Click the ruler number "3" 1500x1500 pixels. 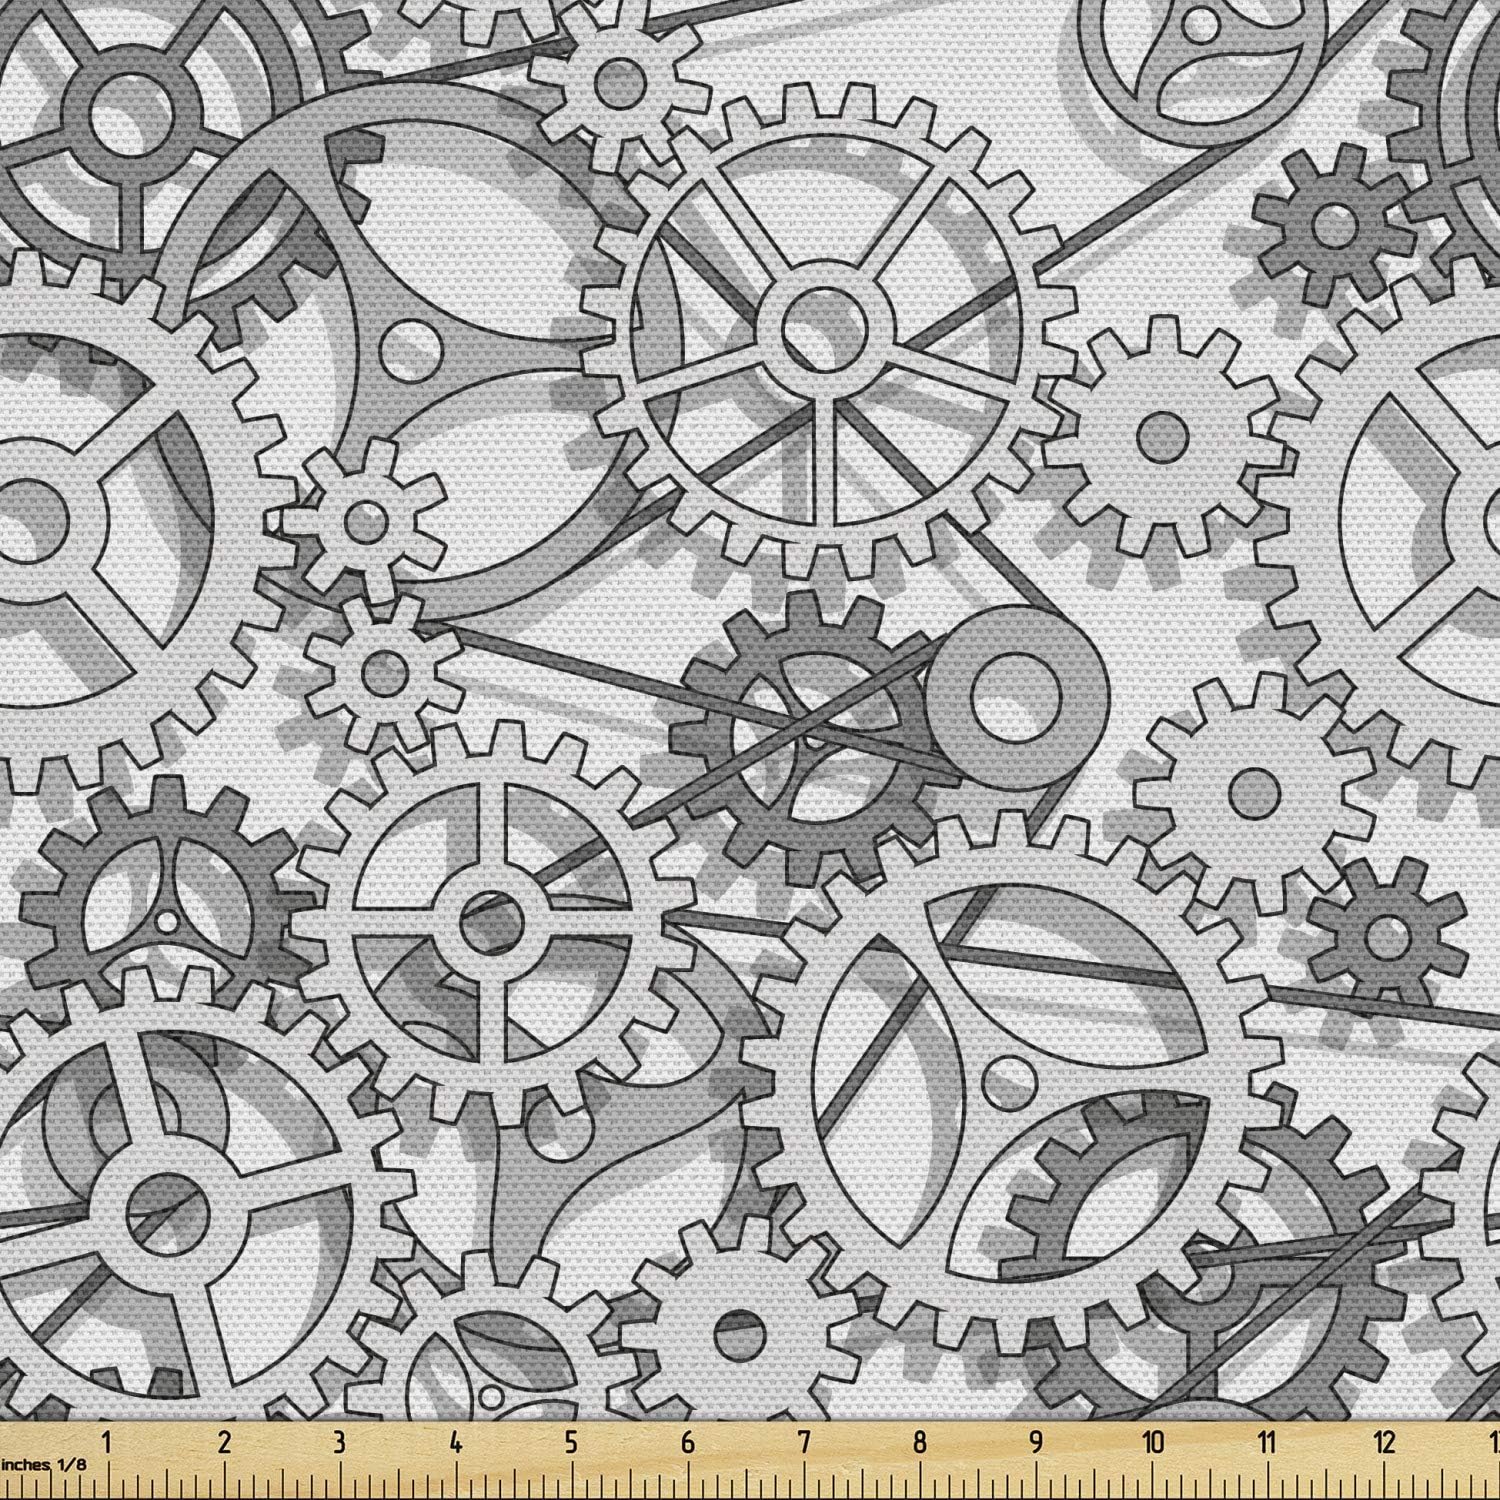(x=339, y=1443)
